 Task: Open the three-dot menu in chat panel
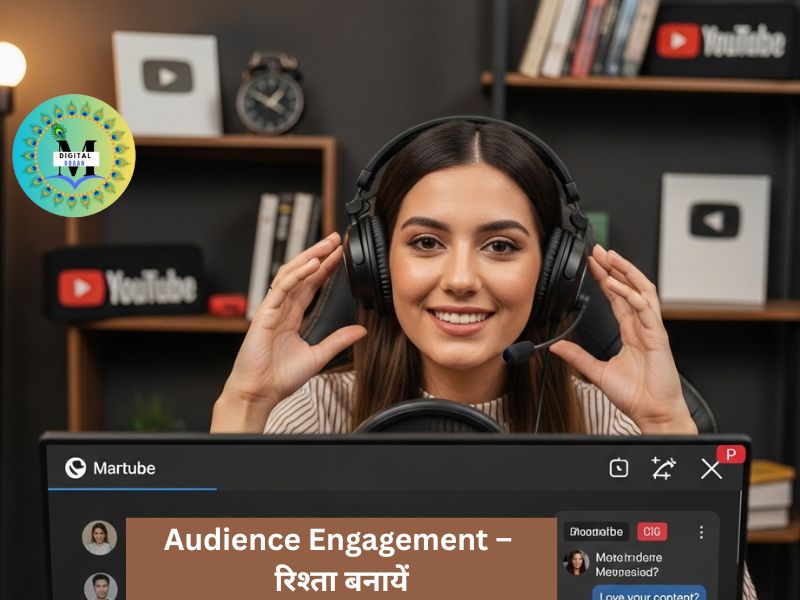tap(701, 532)
